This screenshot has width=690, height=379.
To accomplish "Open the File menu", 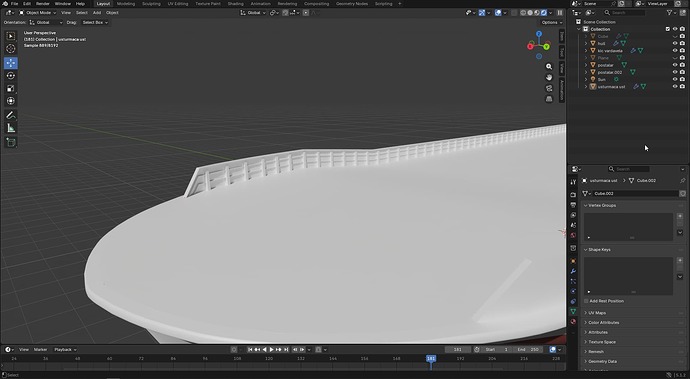I will [15, 4].
